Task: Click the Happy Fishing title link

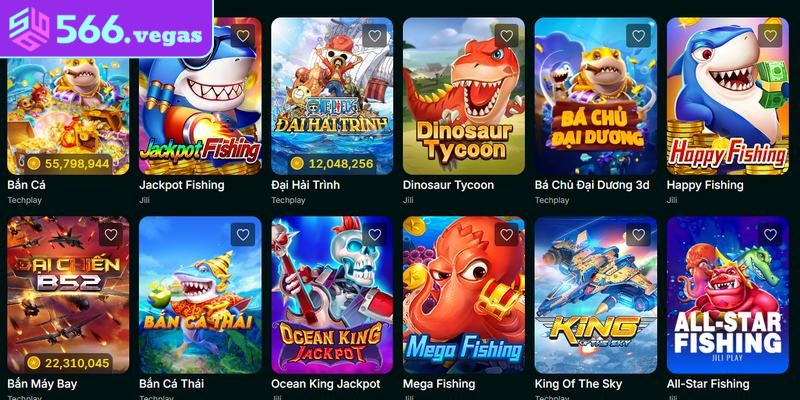Action: (x=705, y=185)
